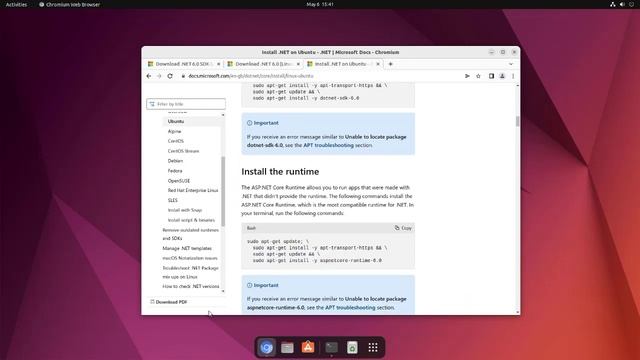This screenshot has height=360, width=640.
Task: Open the Fedora install page
Action: click(175, 171)
